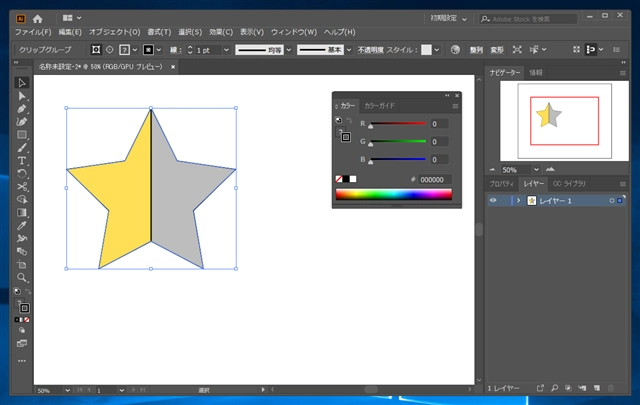Image resolution: width=640 pixels, height=405 pixels.
Task: Select the Pen tool
Action: click(22, 109)
